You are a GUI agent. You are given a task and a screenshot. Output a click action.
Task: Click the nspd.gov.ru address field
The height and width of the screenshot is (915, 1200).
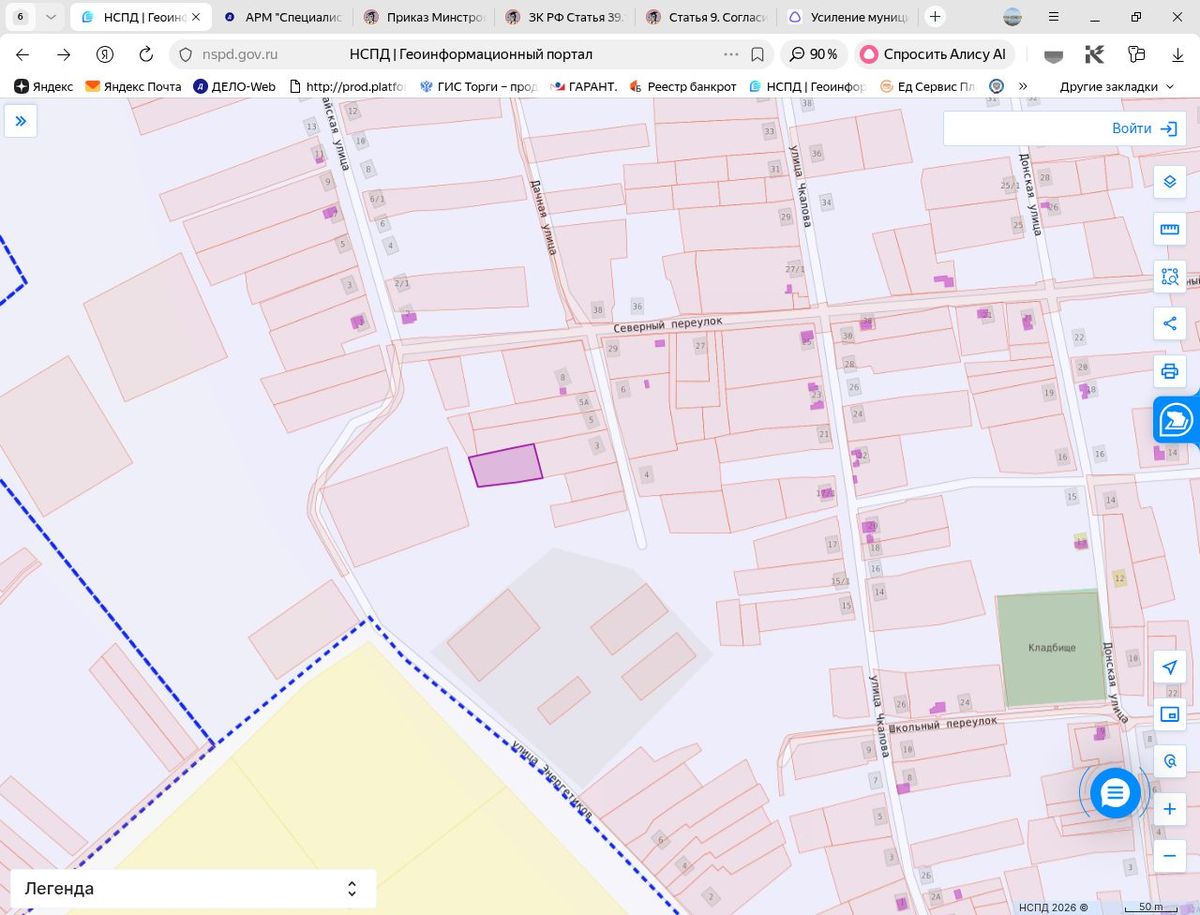(x=239, y=54)
